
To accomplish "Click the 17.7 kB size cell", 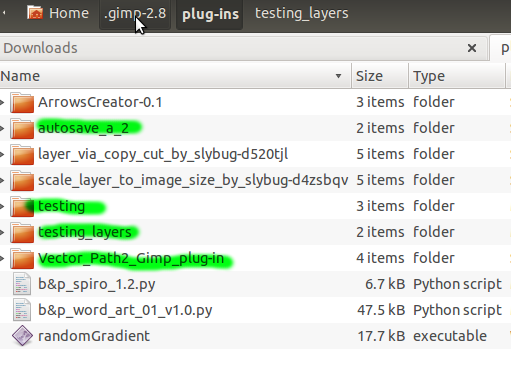I will [x=381, y=336].
